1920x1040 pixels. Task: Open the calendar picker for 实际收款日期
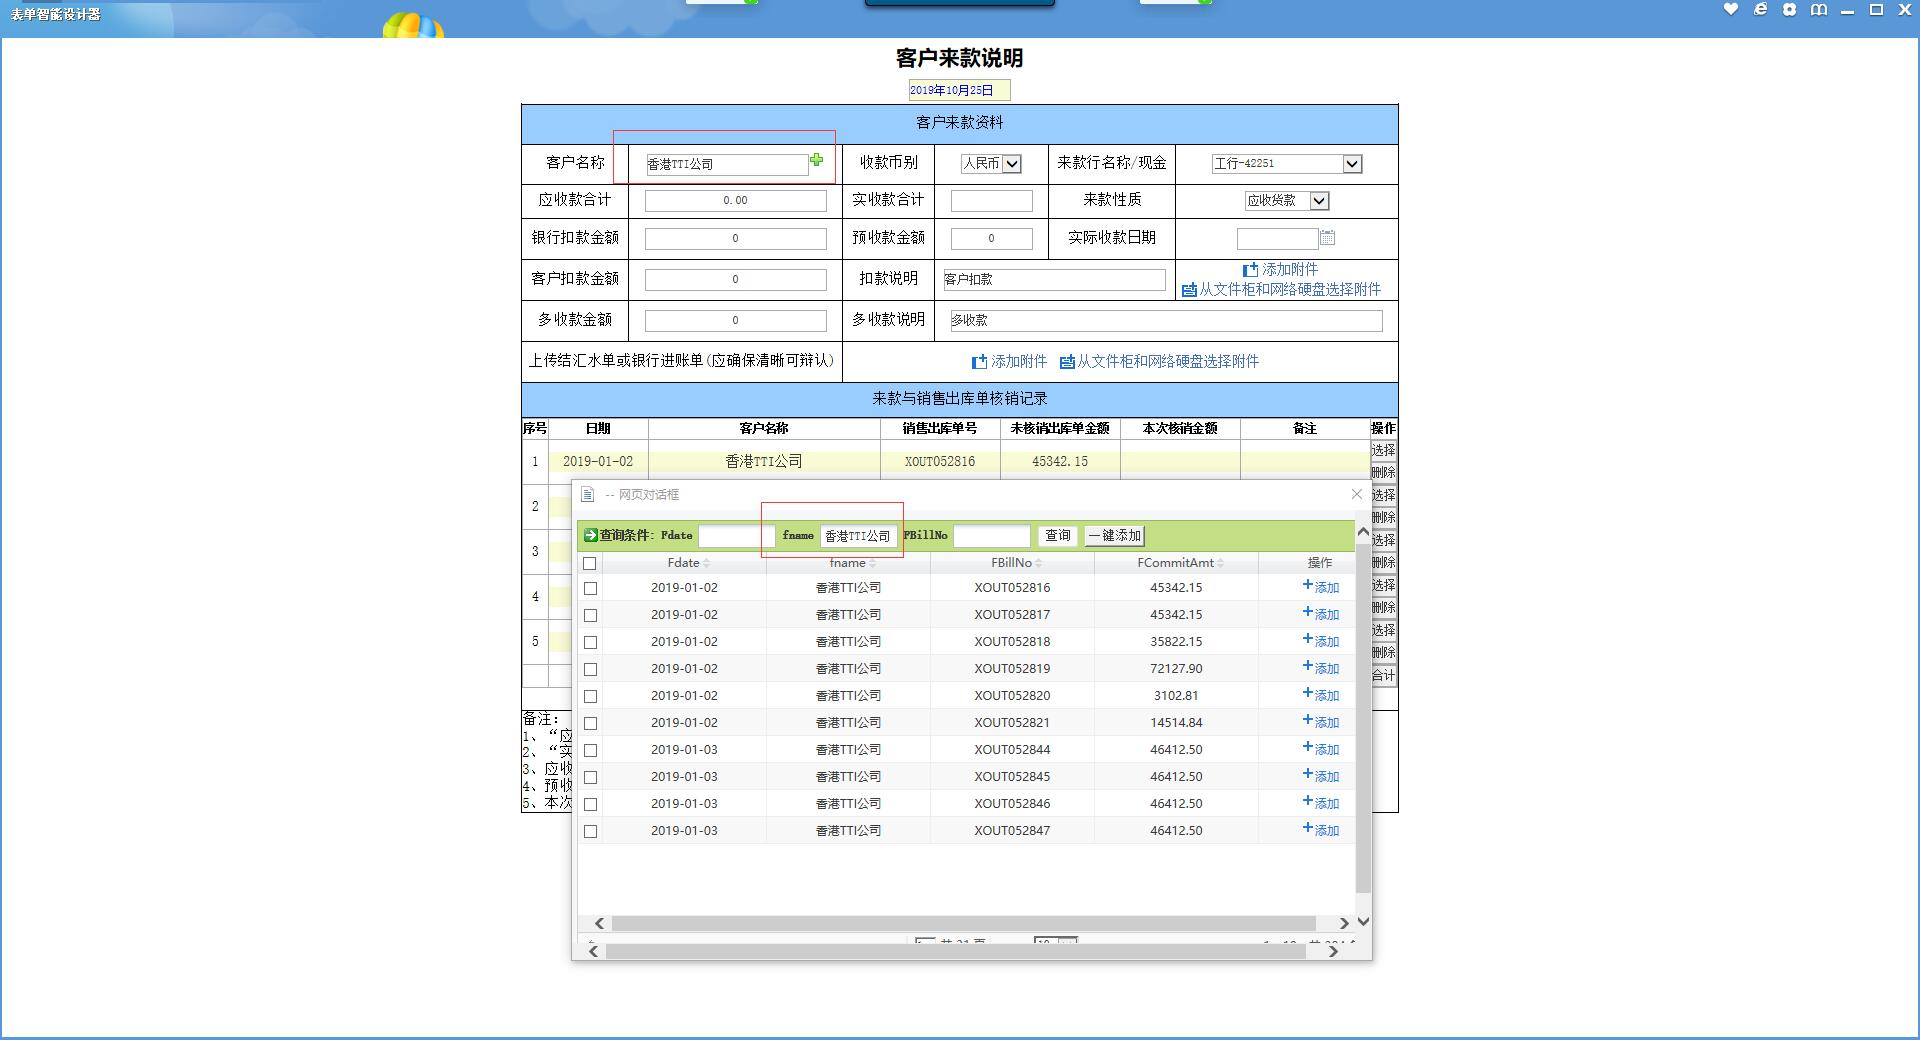[x=1328, y=238]
